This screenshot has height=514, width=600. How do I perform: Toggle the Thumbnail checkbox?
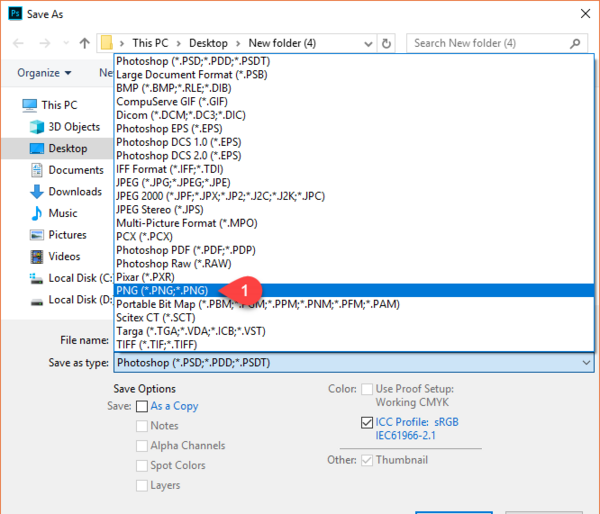(x=367, y=460)
